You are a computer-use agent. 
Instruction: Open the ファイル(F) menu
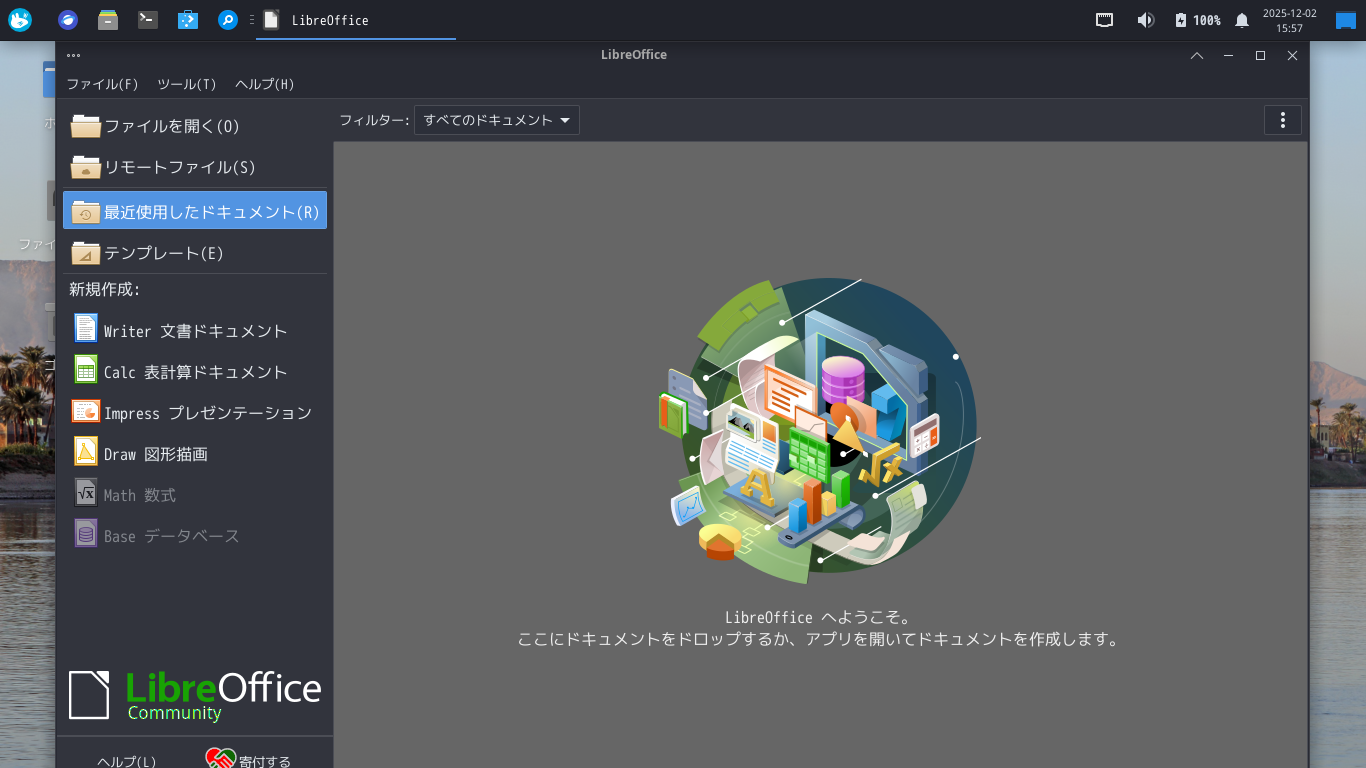(x=102, y=84)
